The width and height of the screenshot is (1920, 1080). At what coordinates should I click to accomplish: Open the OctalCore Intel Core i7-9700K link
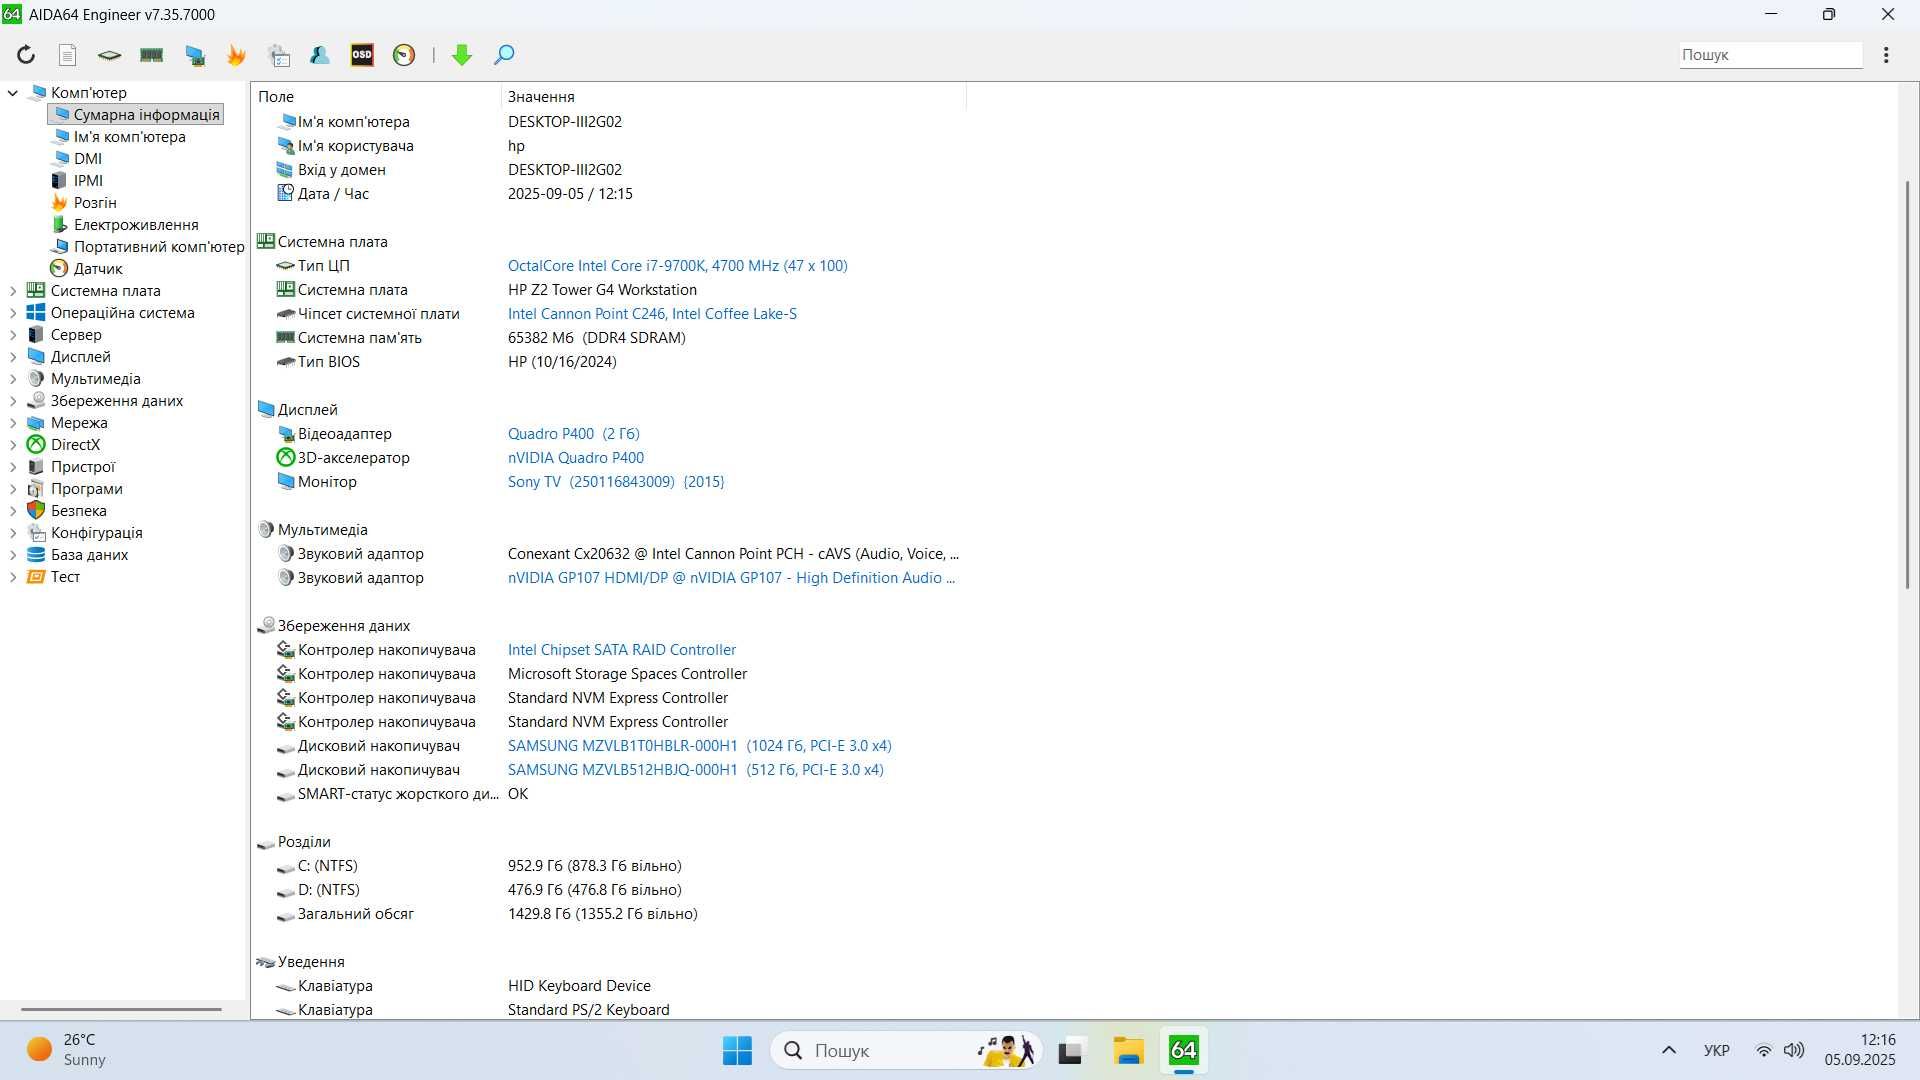pos(677,266)
